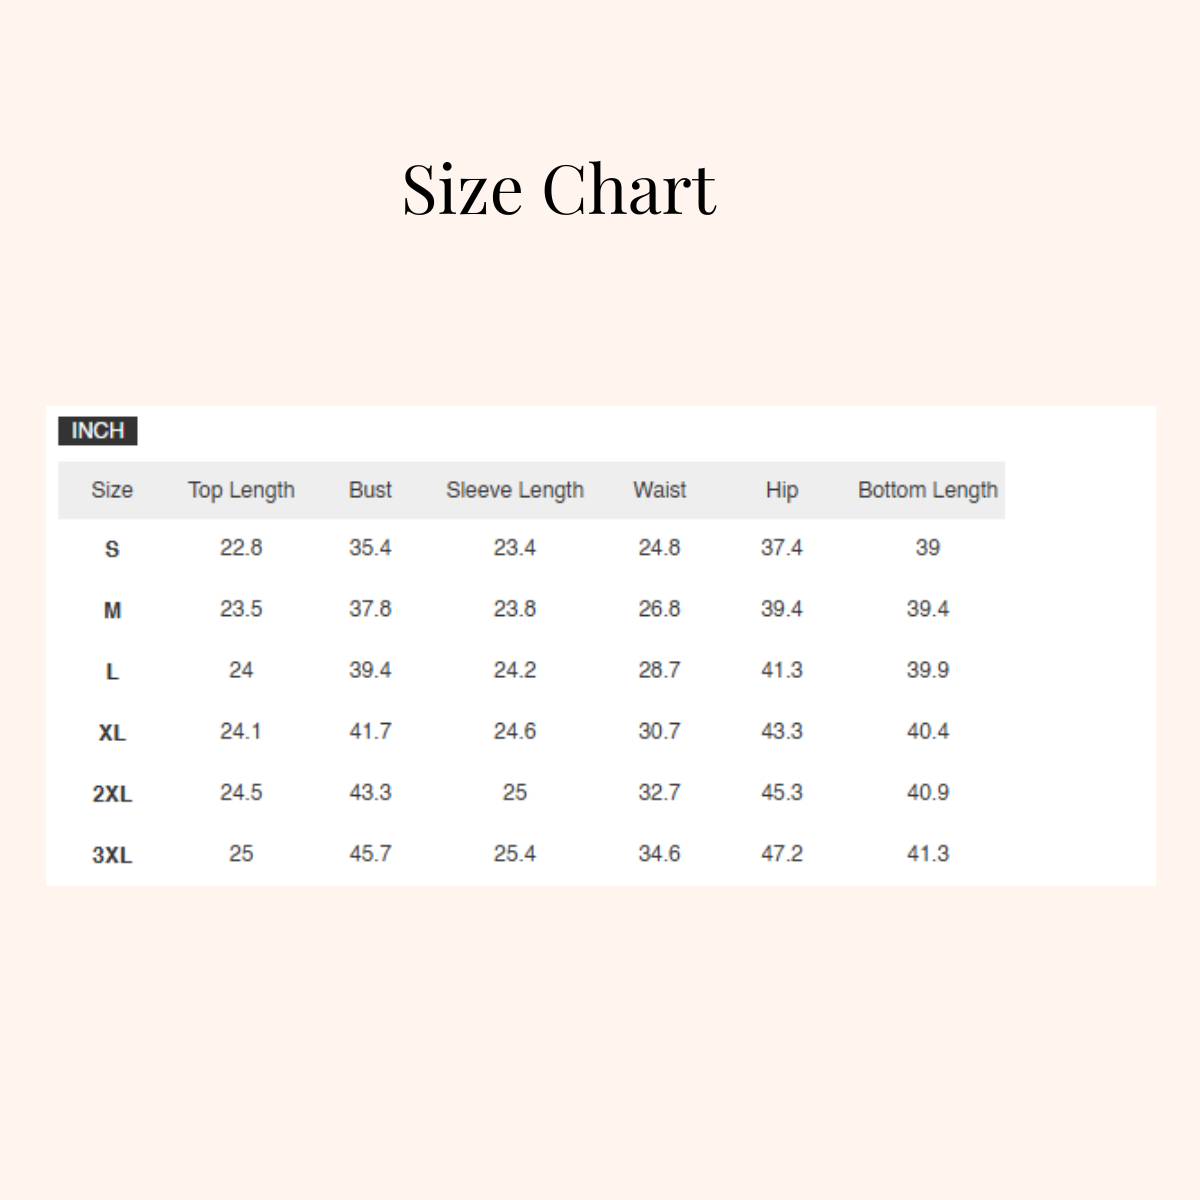Image resolution: width=1200 pixels, height=1200 pixels.
Task: Click the 22.8 top length value
Action: [241, 548]
